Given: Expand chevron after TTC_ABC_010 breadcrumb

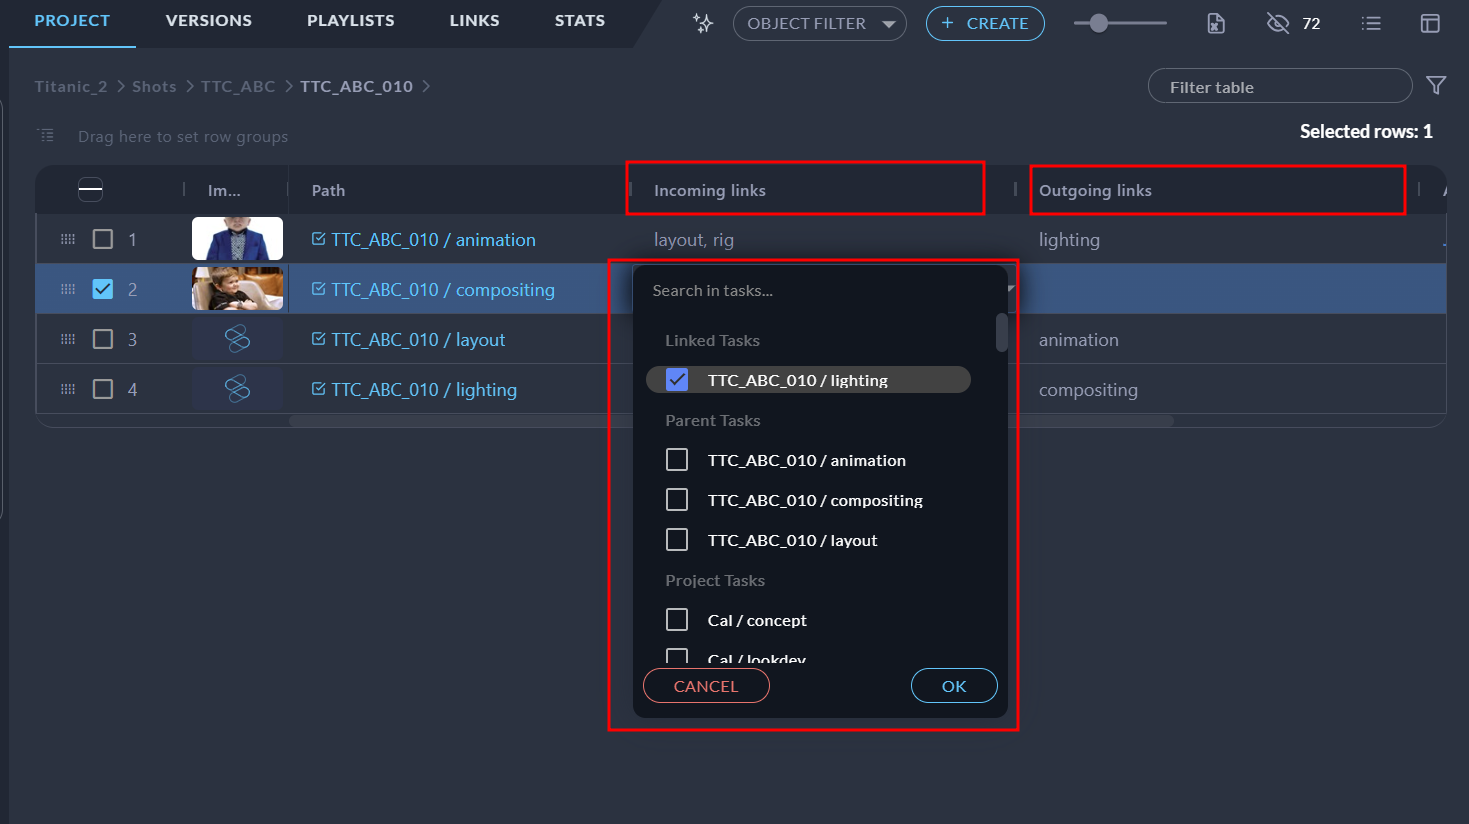Looking at the screenshot, I should click(426, 86).
